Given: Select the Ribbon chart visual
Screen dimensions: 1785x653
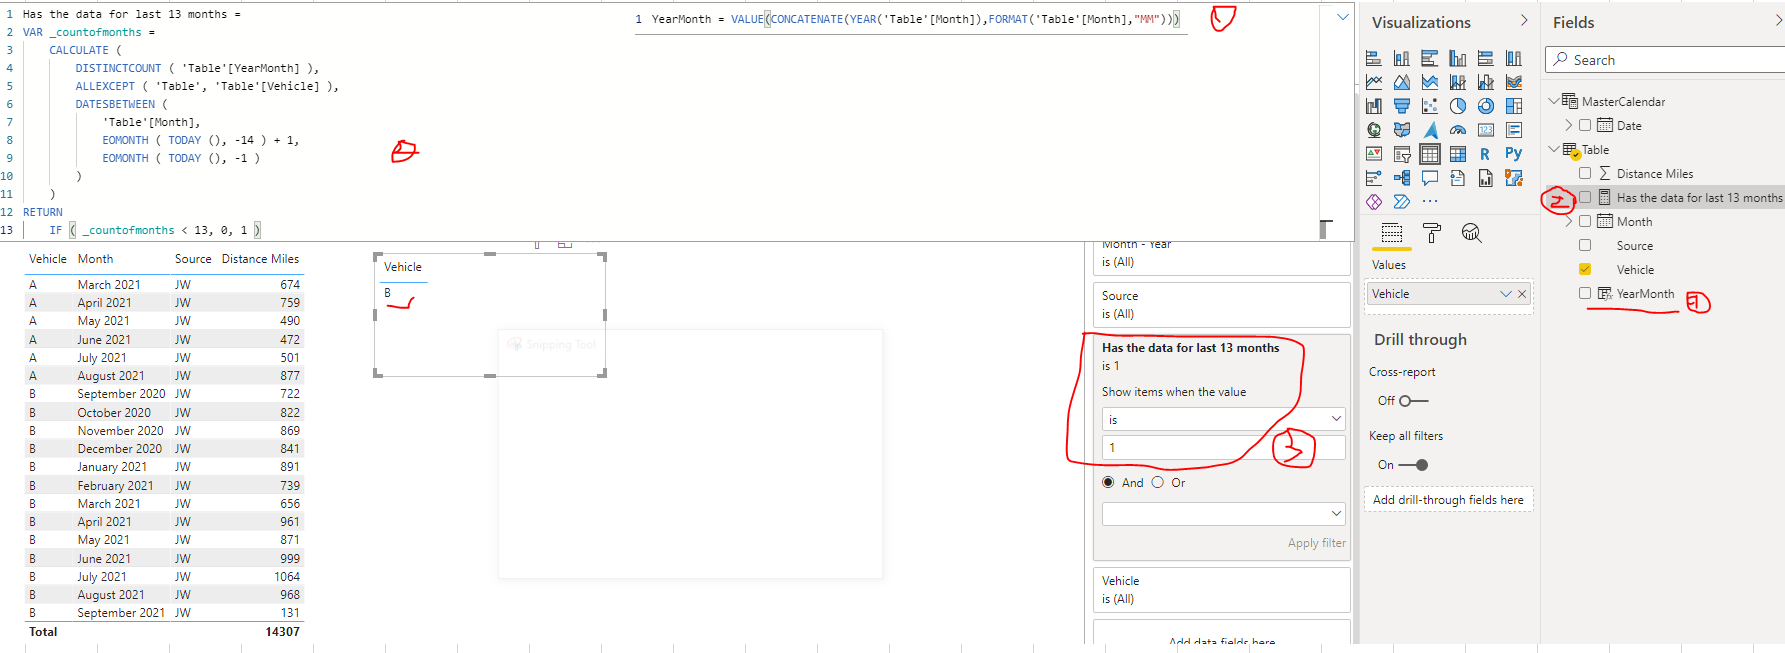Looking at the screenshot, I should (x=1514, y=82).
